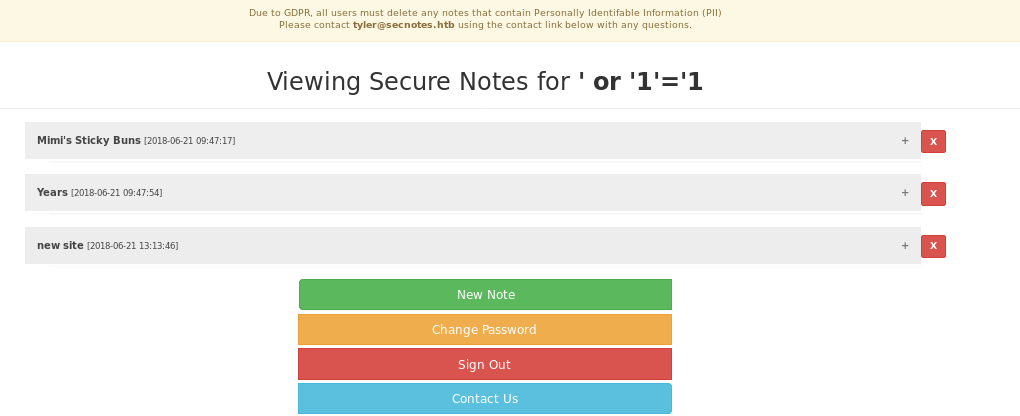Viewport: 1020px width, 416px height.
Task: Expand the Years note plus sign
Action: pyautogui.click(x=905, y=193)
